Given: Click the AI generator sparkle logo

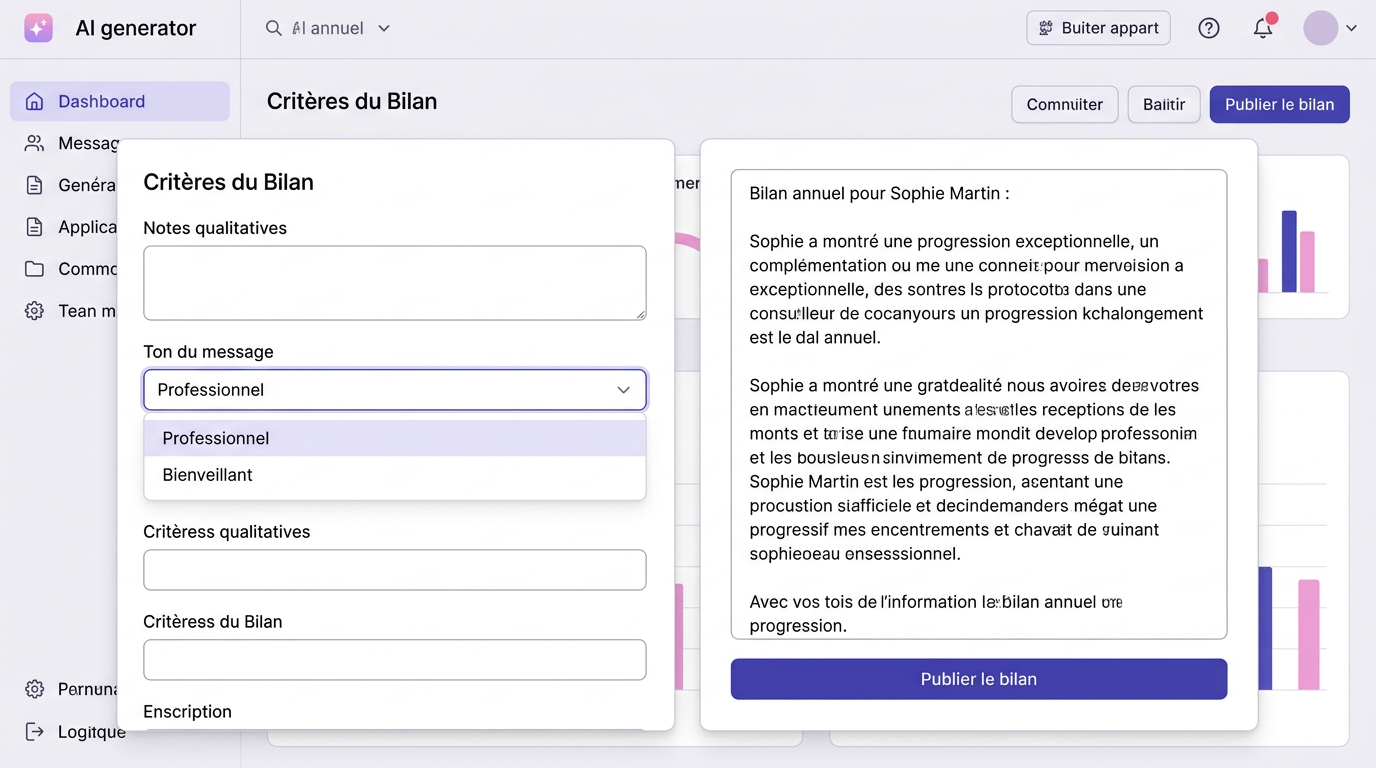Looking at the screenshot, I should pyautogui.click(x=38, y=28).
